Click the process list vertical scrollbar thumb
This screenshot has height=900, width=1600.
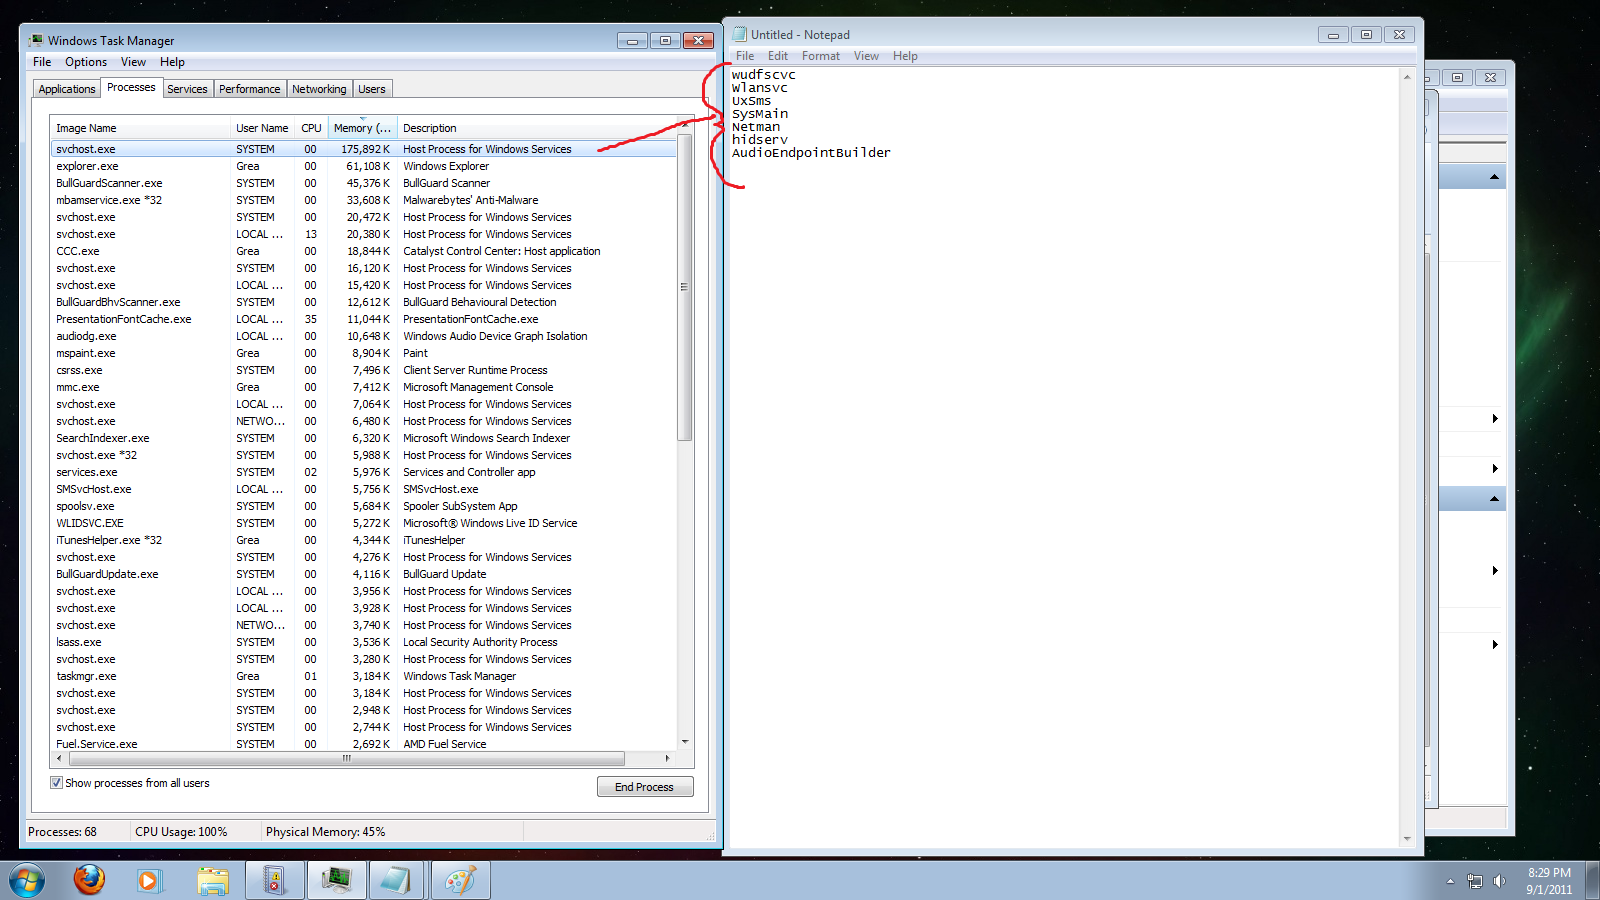685,287
